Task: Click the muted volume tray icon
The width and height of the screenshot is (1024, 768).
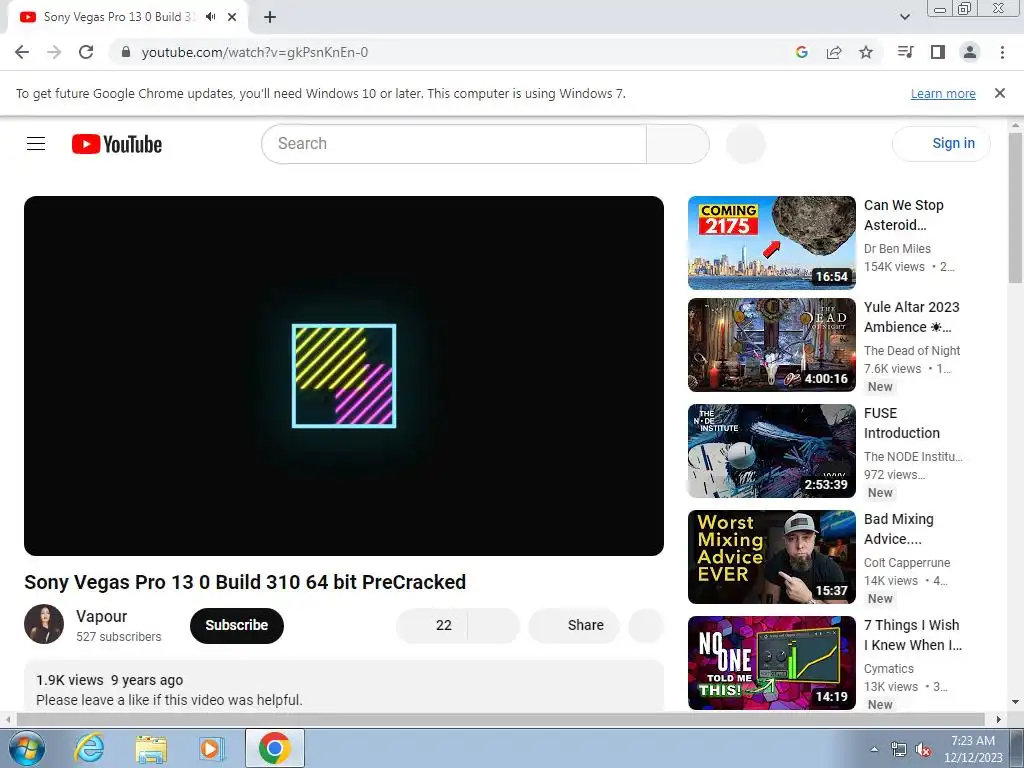Action: click(923, 749)
